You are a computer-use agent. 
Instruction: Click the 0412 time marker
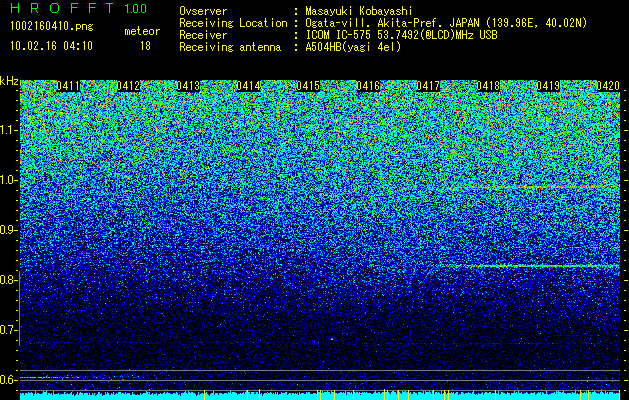tap(128, 86)
